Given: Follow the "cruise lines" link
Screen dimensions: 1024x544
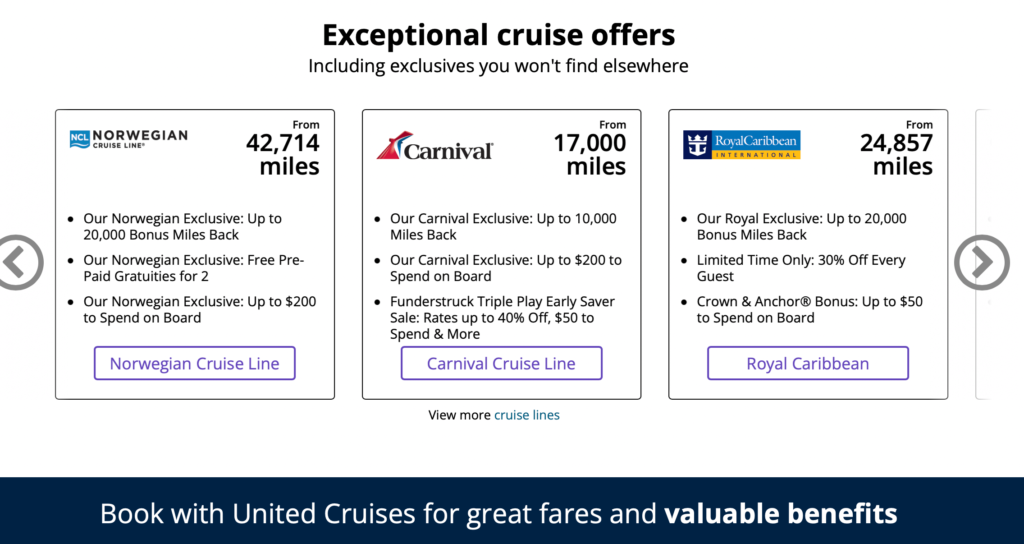Looking at the screenshot, I should click(x=527, y=415).
